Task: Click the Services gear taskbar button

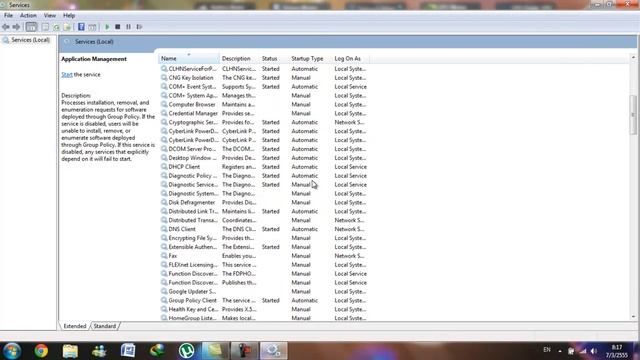Action: click(x=273, y=351)
